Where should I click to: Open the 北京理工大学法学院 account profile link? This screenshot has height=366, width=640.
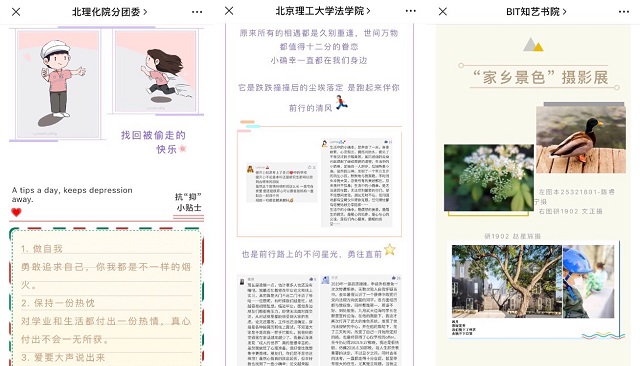click(x=322, y=11)
